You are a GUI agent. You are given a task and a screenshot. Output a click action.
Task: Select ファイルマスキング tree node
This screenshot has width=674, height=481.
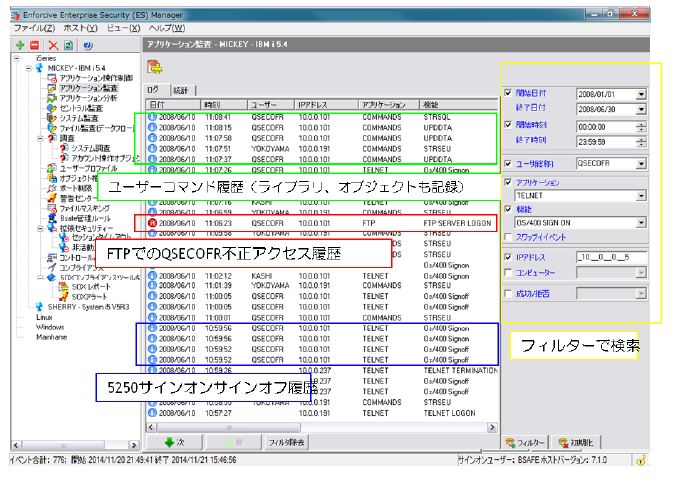click(85, 208)
